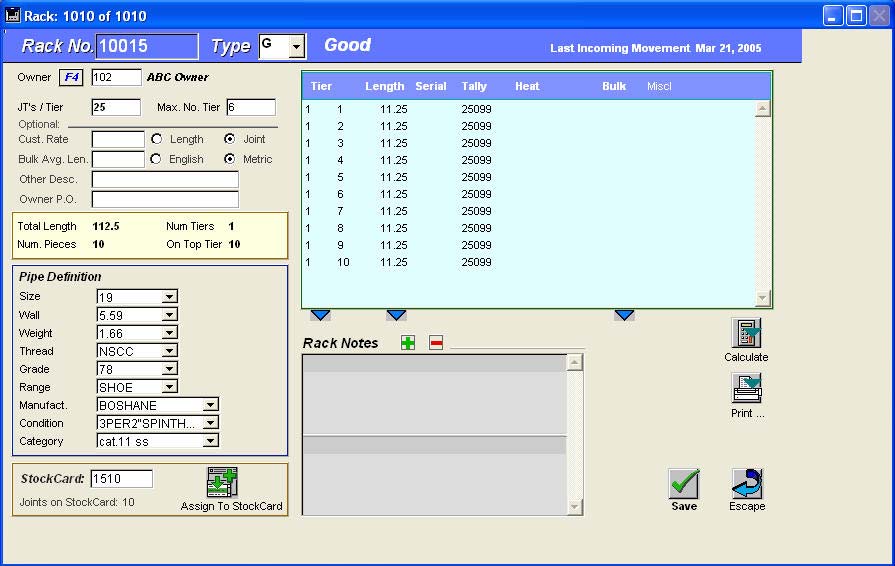Click the F4 owner lookup button
Viewport: 895px width, 566px height.
(71, 77)
